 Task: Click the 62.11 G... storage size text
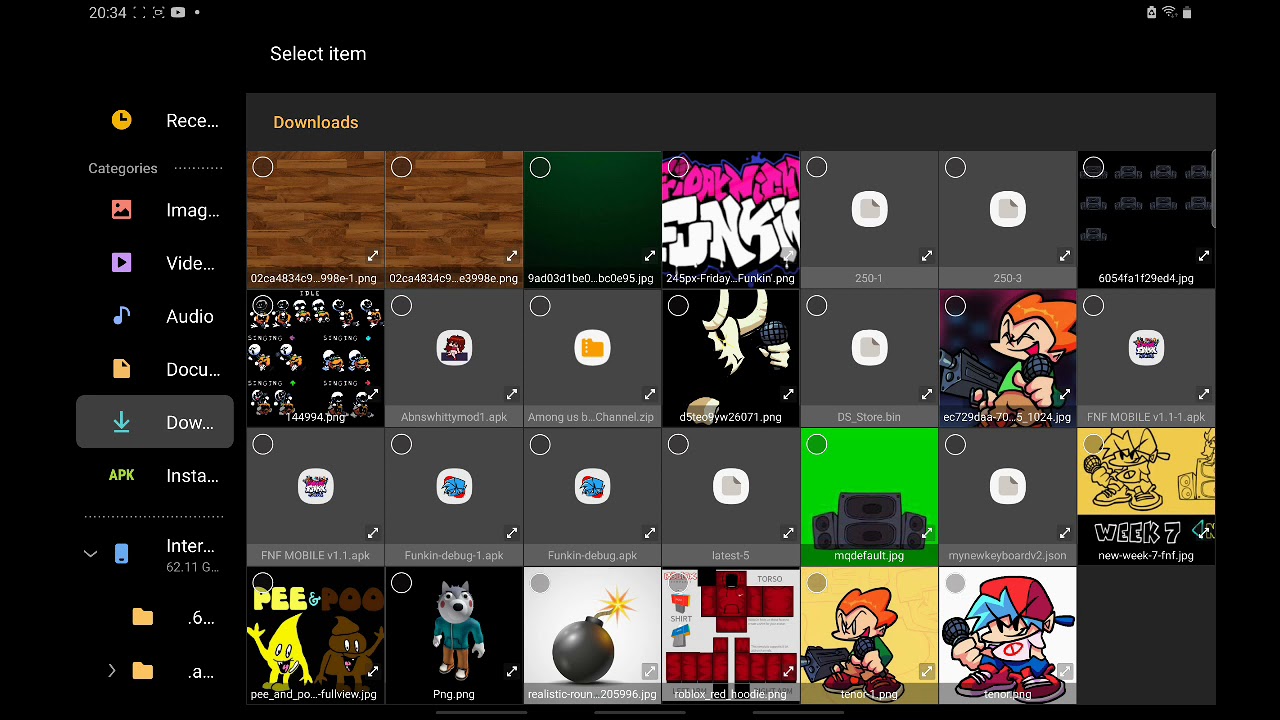[192, 567]
